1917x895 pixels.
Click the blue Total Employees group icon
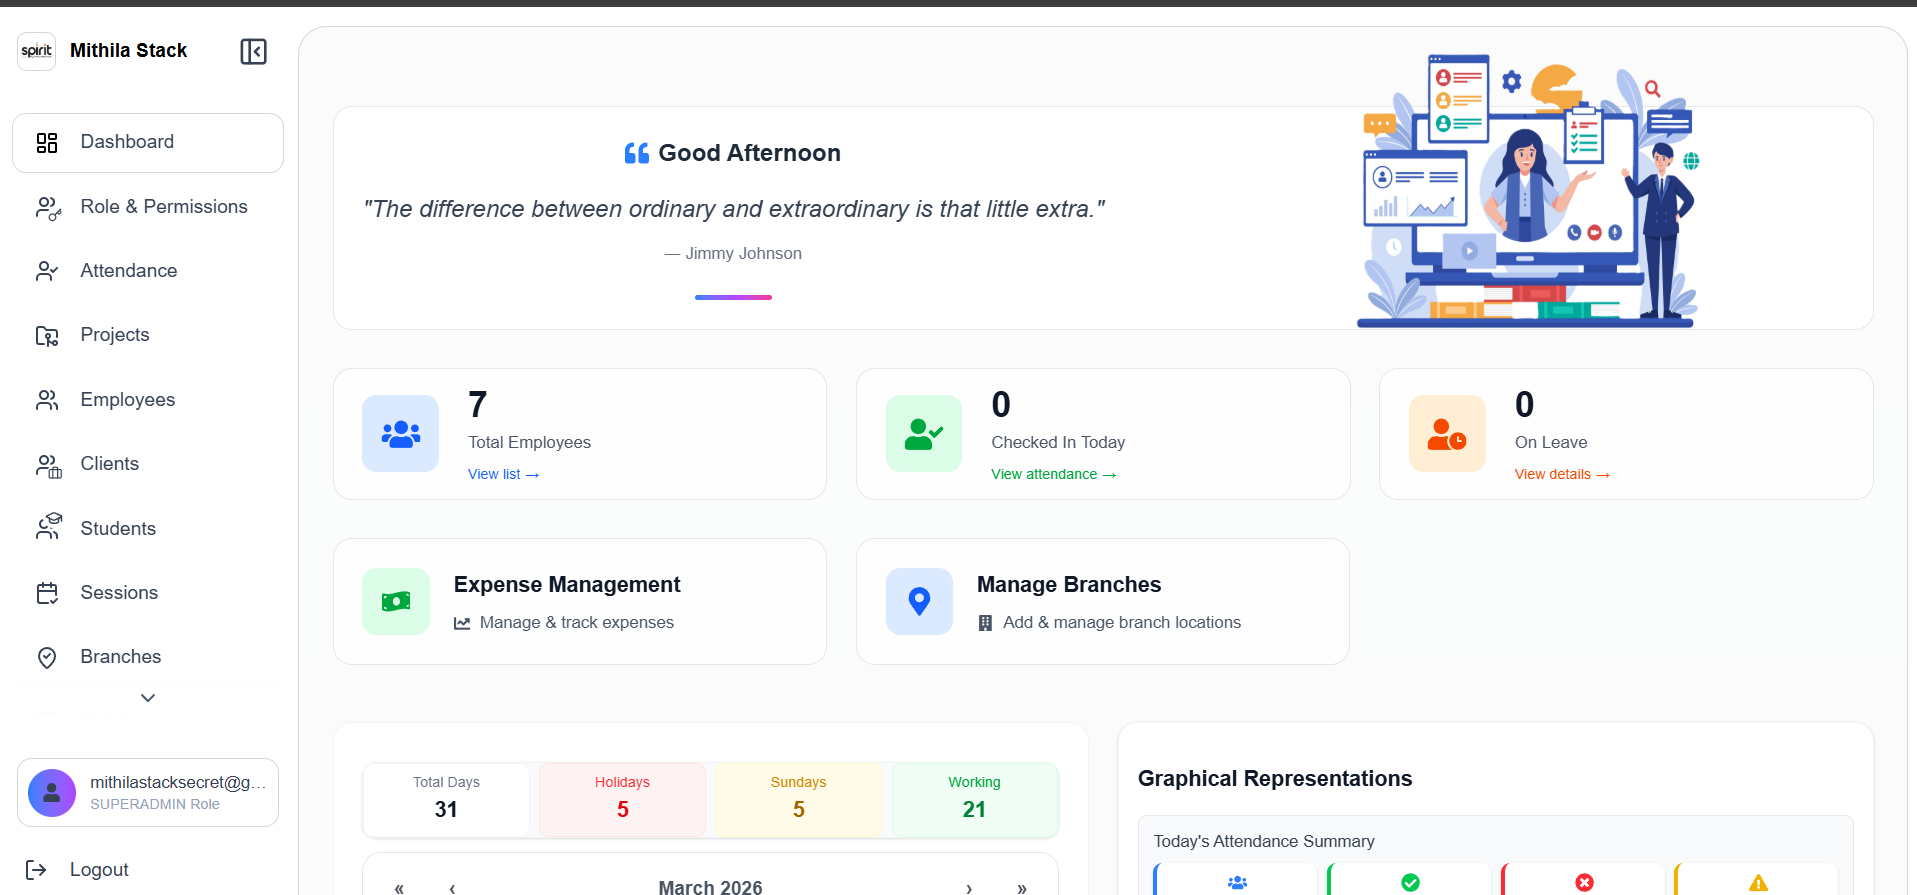(401, 434)
